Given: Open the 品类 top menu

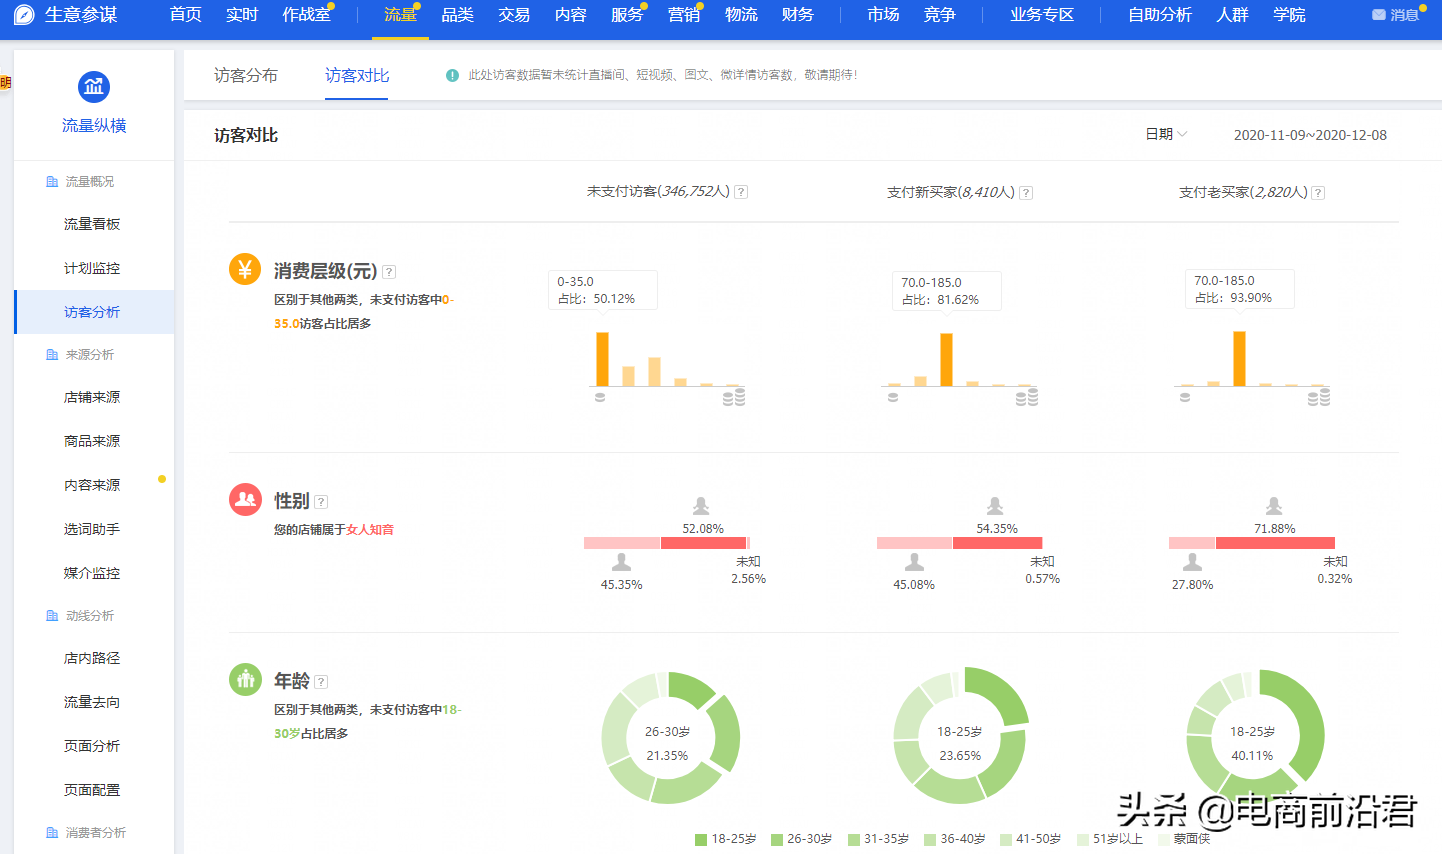Looking at the screenshot, I should coord(457,15).
